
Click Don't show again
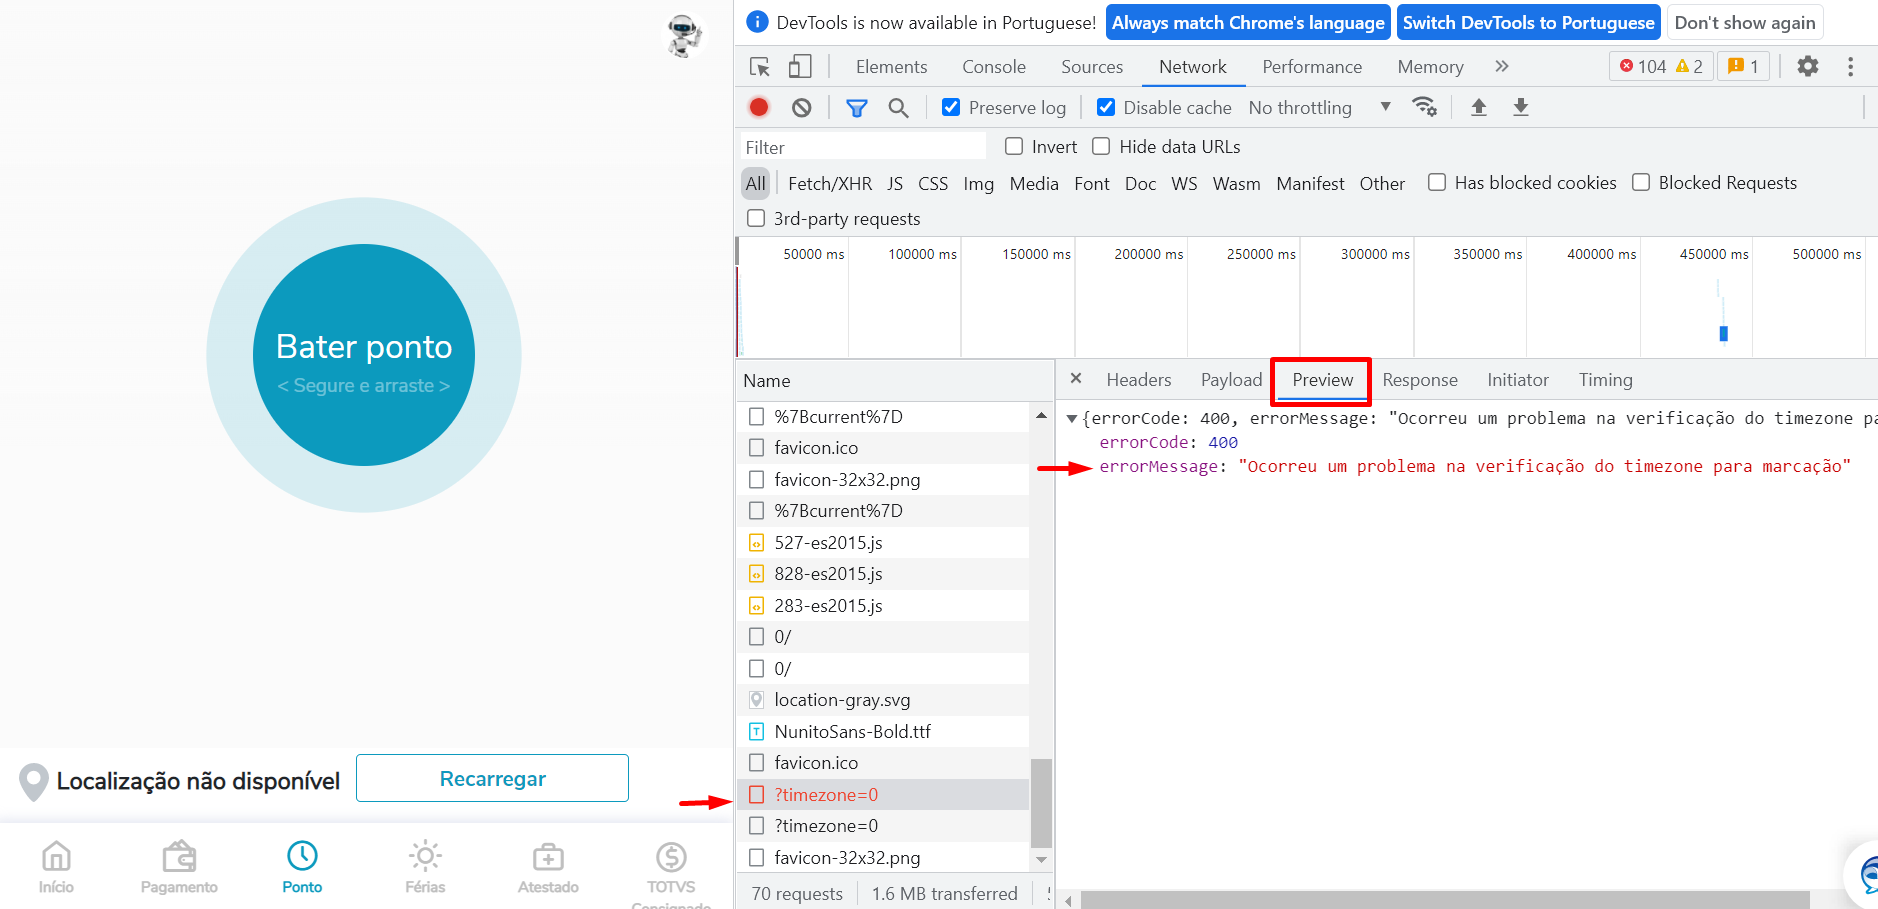point(1745,22)
